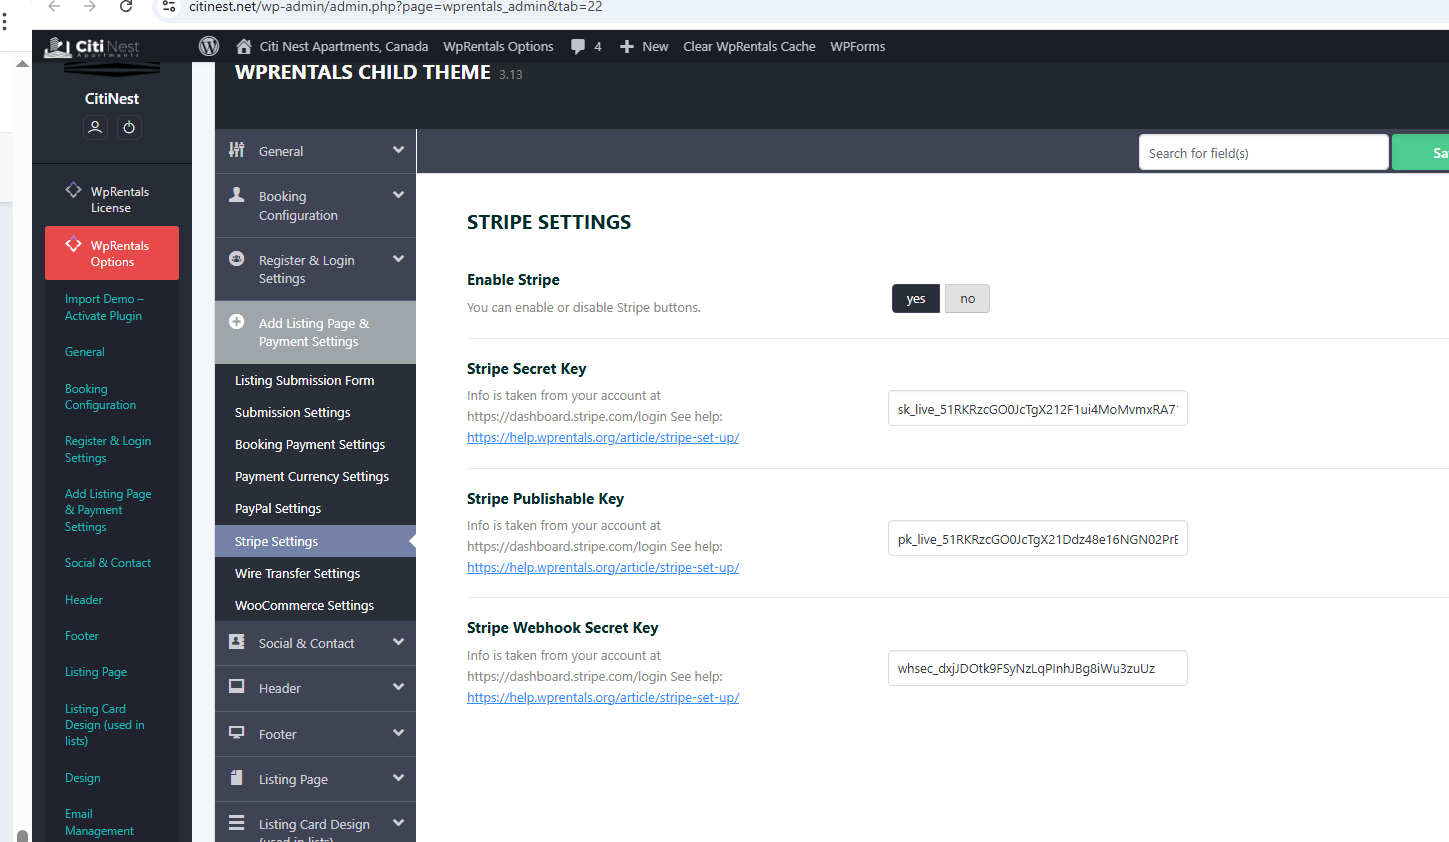Screen dimensions: 1449x842
Task: Set Enable Stripe to yes
Action: click(916, 299)
